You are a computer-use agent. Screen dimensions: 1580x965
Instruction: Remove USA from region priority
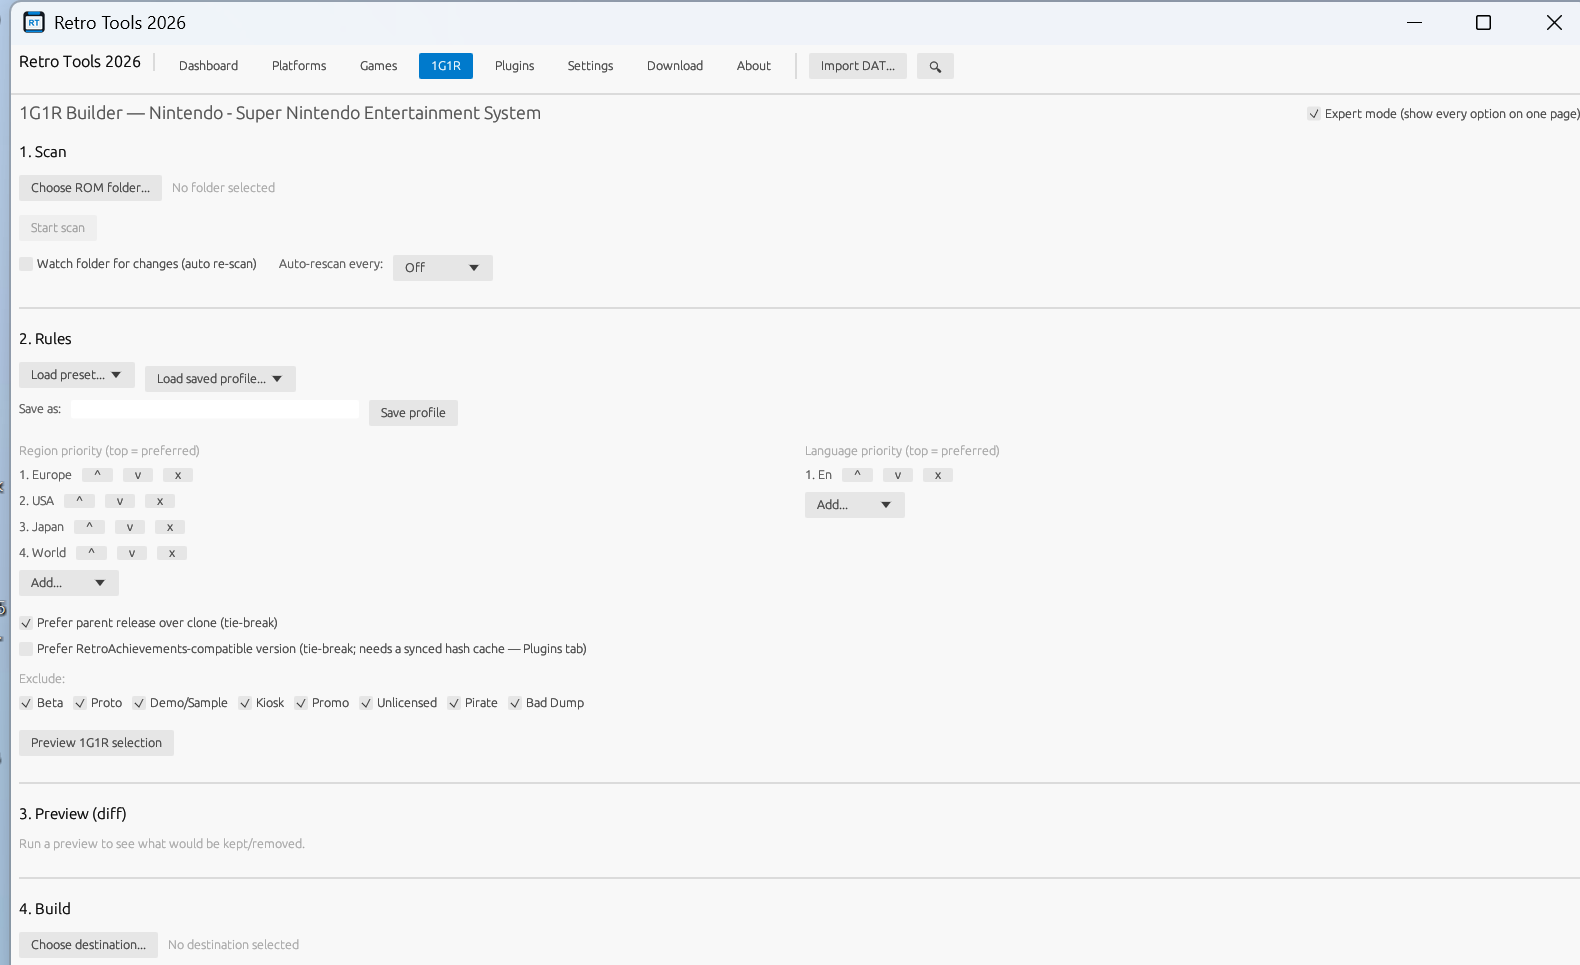(160, 501)
